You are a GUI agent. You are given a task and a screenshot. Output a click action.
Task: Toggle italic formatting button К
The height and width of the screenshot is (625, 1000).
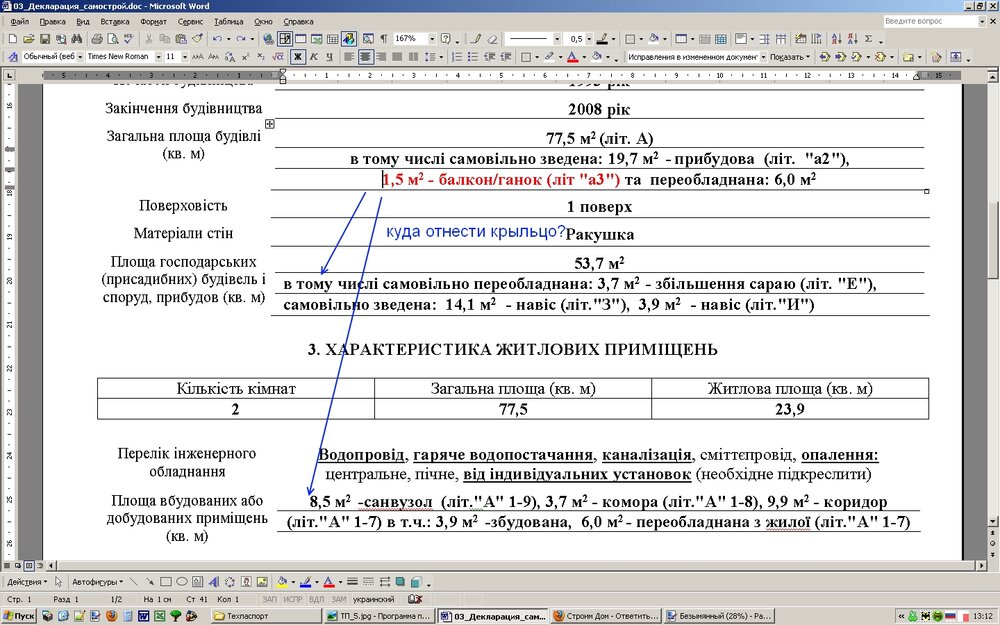313,57
